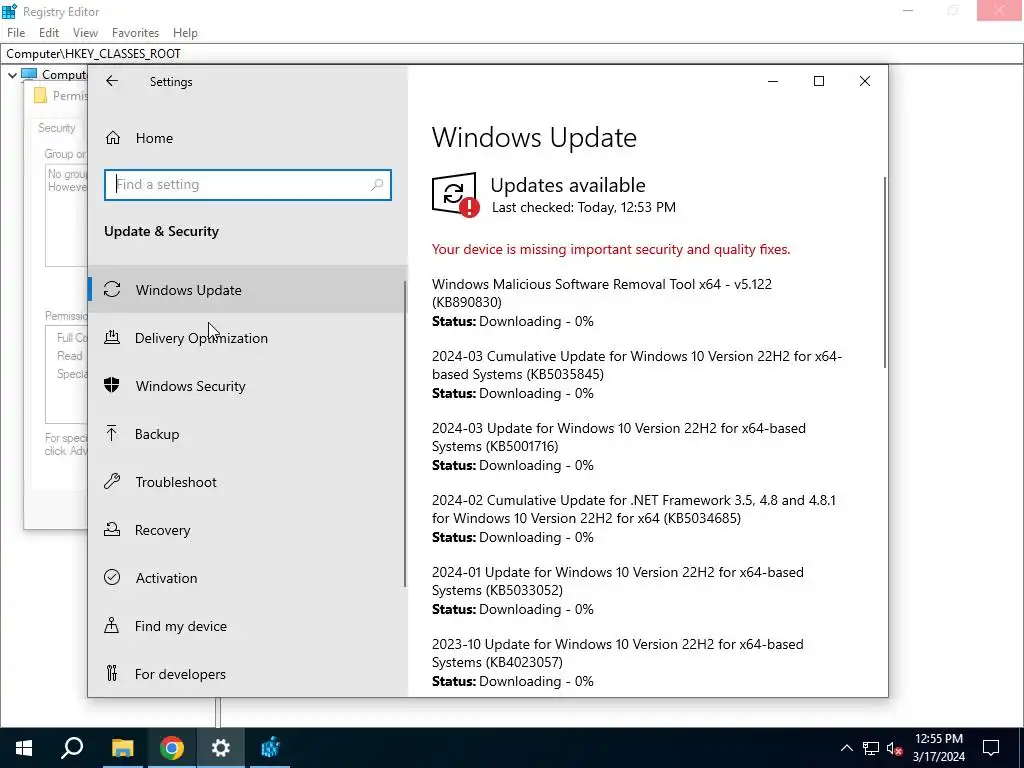The height and width of the screenshot is (768, 1024).
Task: Click the Delivery Optimization icon
Action: click(x=112, y=337)
